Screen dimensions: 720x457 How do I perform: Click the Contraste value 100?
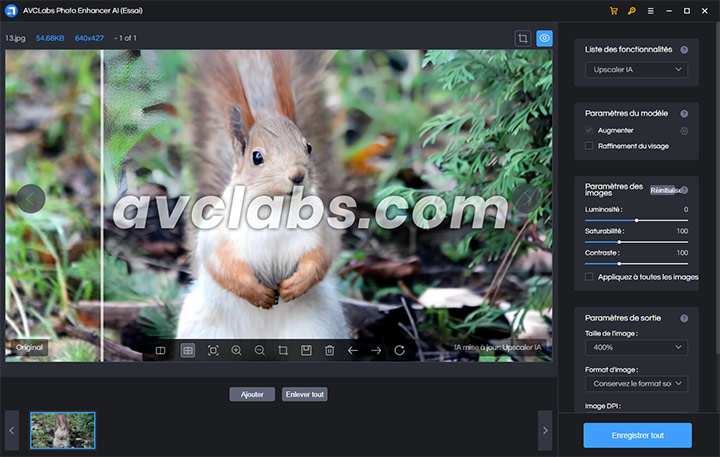[682, 253]
